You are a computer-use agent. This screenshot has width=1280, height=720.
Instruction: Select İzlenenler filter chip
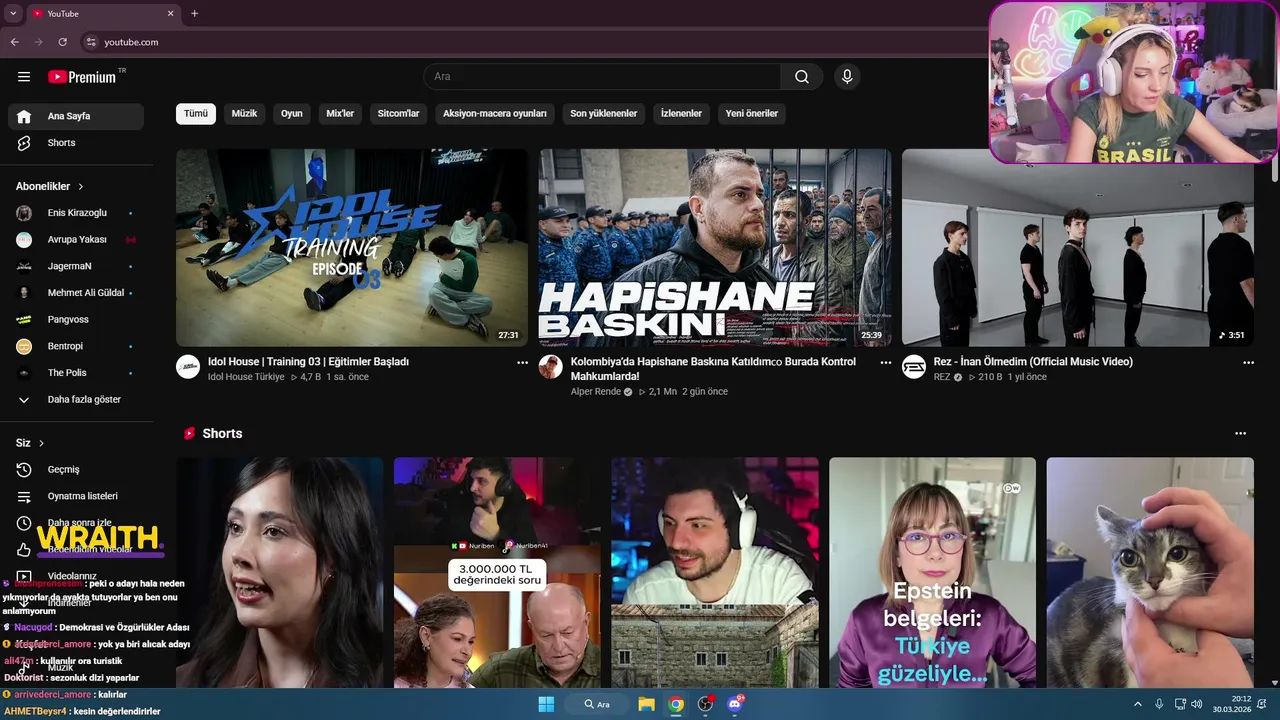(681, 114)
